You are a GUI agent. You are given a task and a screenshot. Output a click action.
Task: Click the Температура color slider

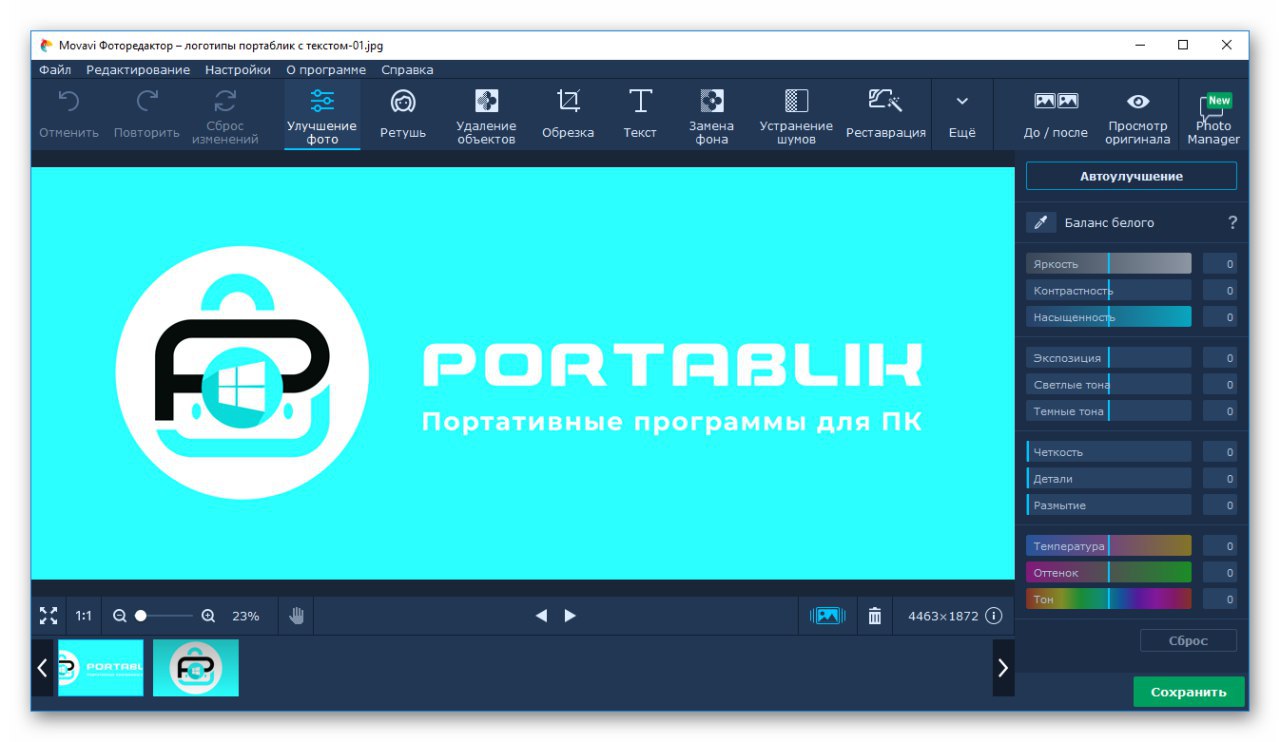(x=1109, y=546)
